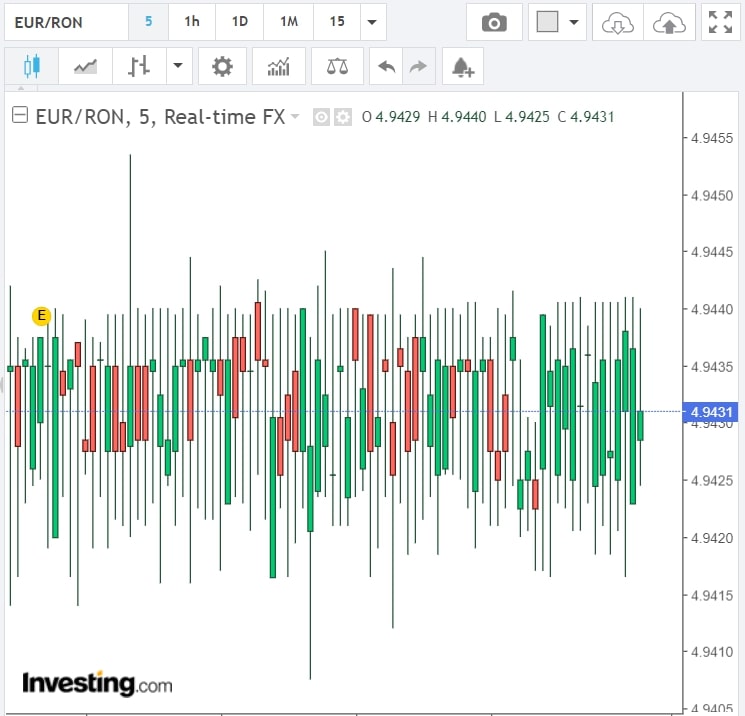Load a saved chart layout from cloud
The image size is (745, 716).
pos(617,22)
